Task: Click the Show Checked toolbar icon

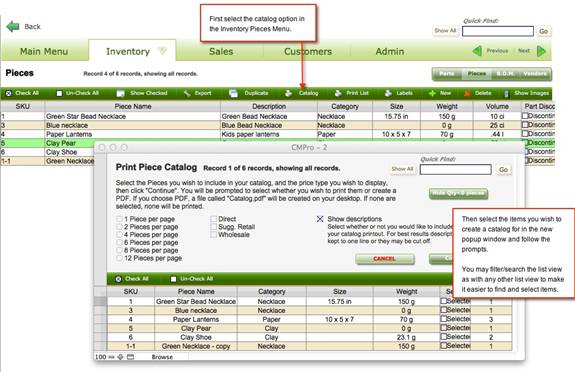Action: coord(120,93)
